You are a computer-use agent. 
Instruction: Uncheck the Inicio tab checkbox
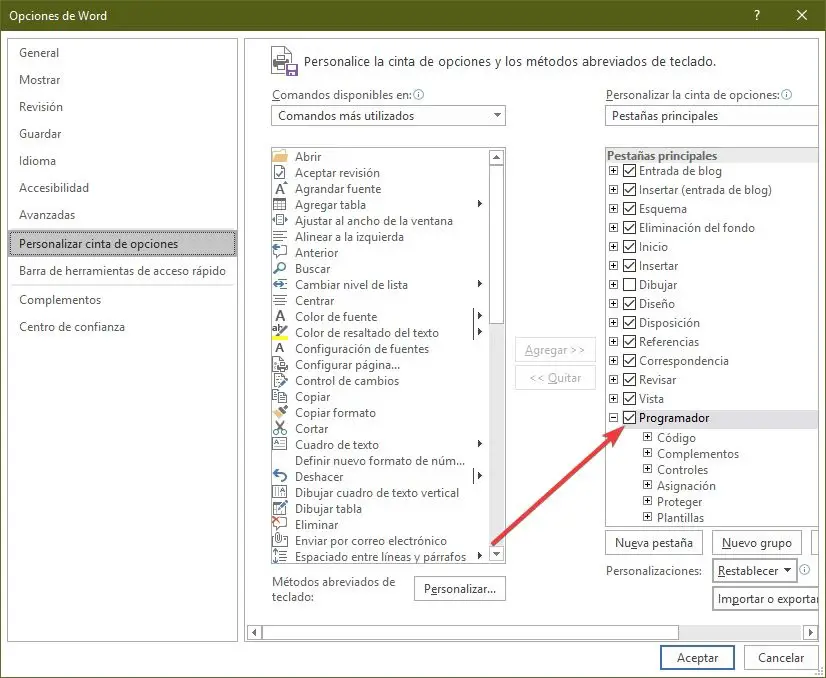[629, 247]
